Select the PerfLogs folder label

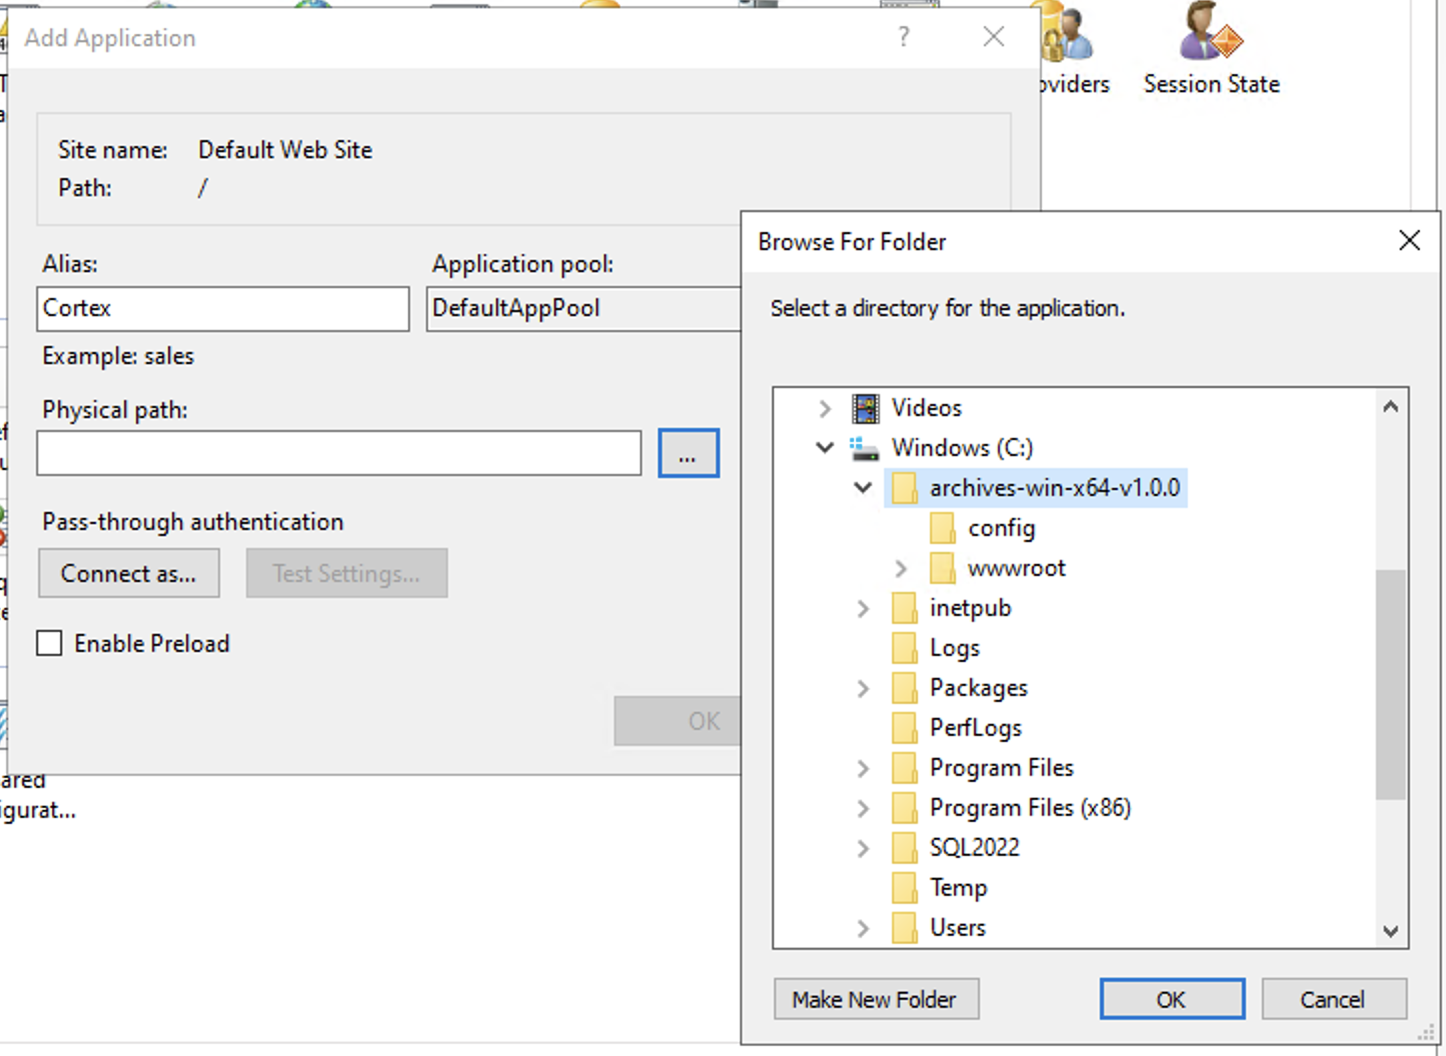click(x=975, y=728)
